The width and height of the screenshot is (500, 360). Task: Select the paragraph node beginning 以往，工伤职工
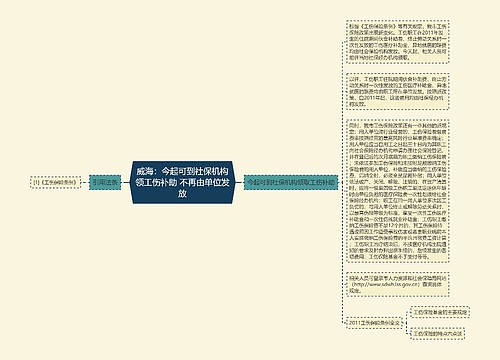(x=398, y=91)
